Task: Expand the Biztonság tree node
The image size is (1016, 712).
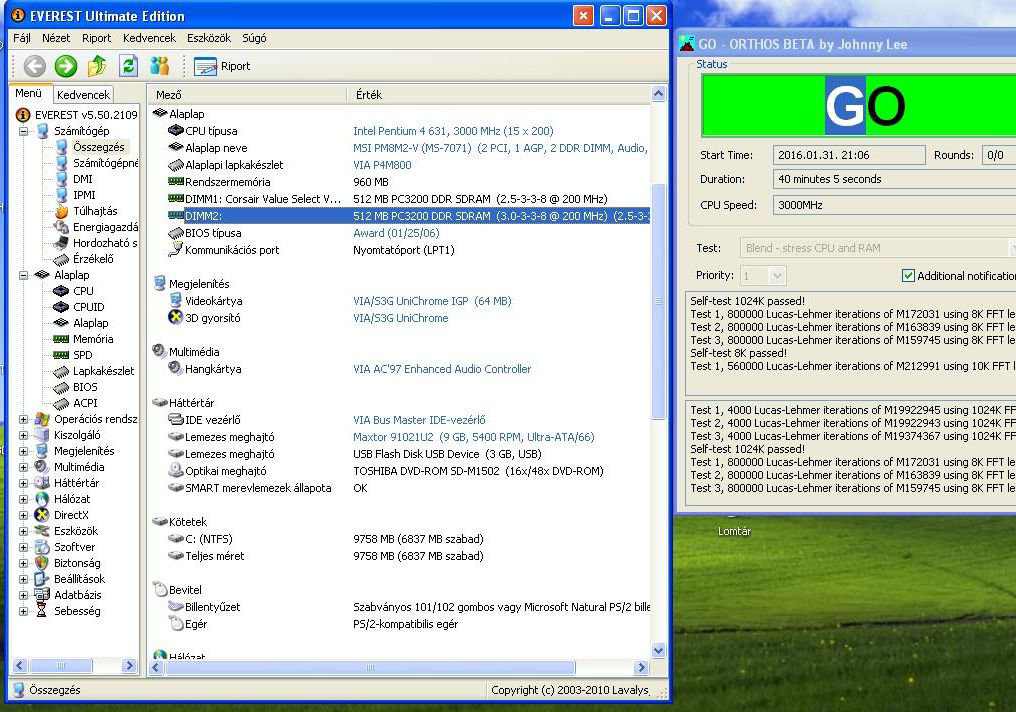Action: [23, 563]
